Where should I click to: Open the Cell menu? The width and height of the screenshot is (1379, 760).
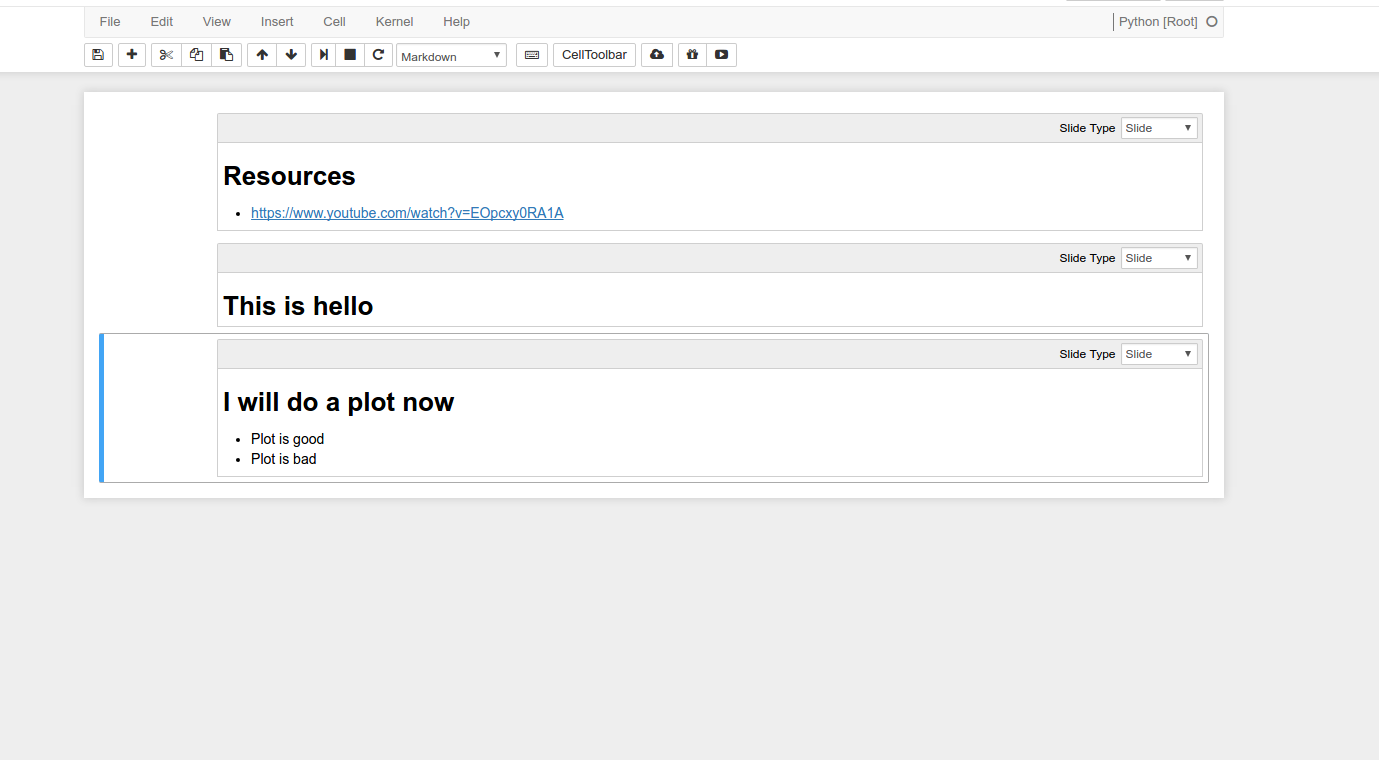pyautogui.click(x=335, y=21)
